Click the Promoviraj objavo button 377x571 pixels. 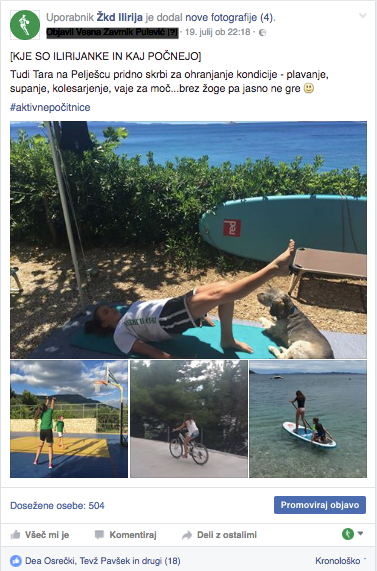click(x=320, y=505)
